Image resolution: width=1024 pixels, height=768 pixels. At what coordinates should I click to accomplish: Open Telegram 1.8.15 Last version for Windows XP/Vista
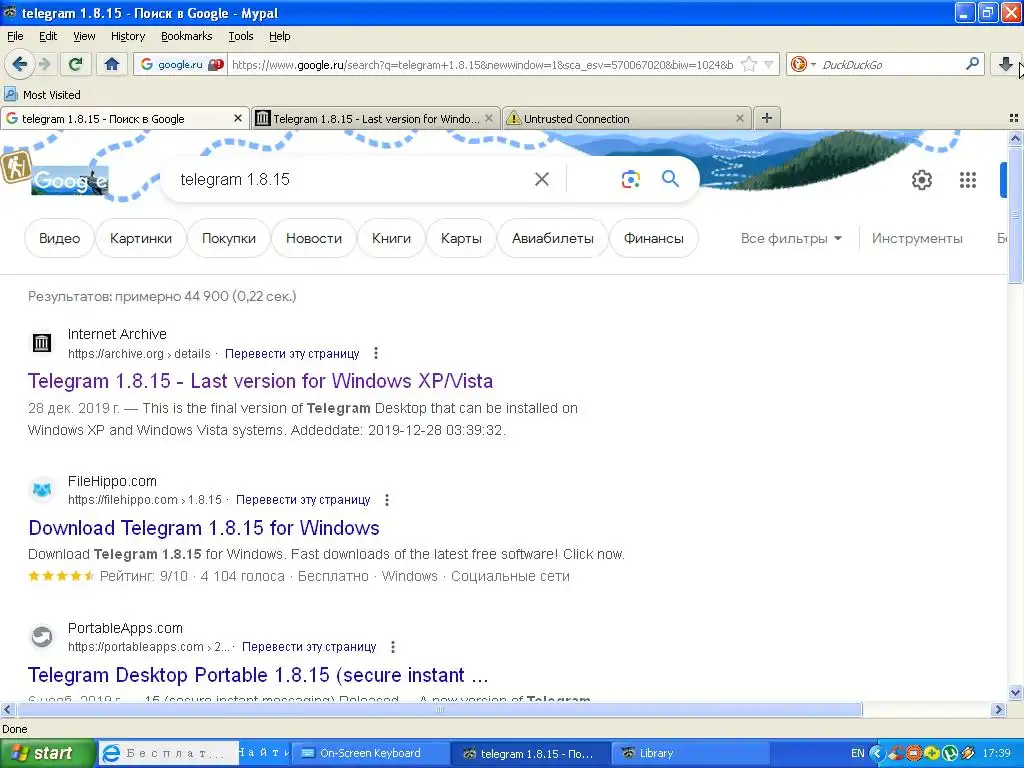point(260,381)
